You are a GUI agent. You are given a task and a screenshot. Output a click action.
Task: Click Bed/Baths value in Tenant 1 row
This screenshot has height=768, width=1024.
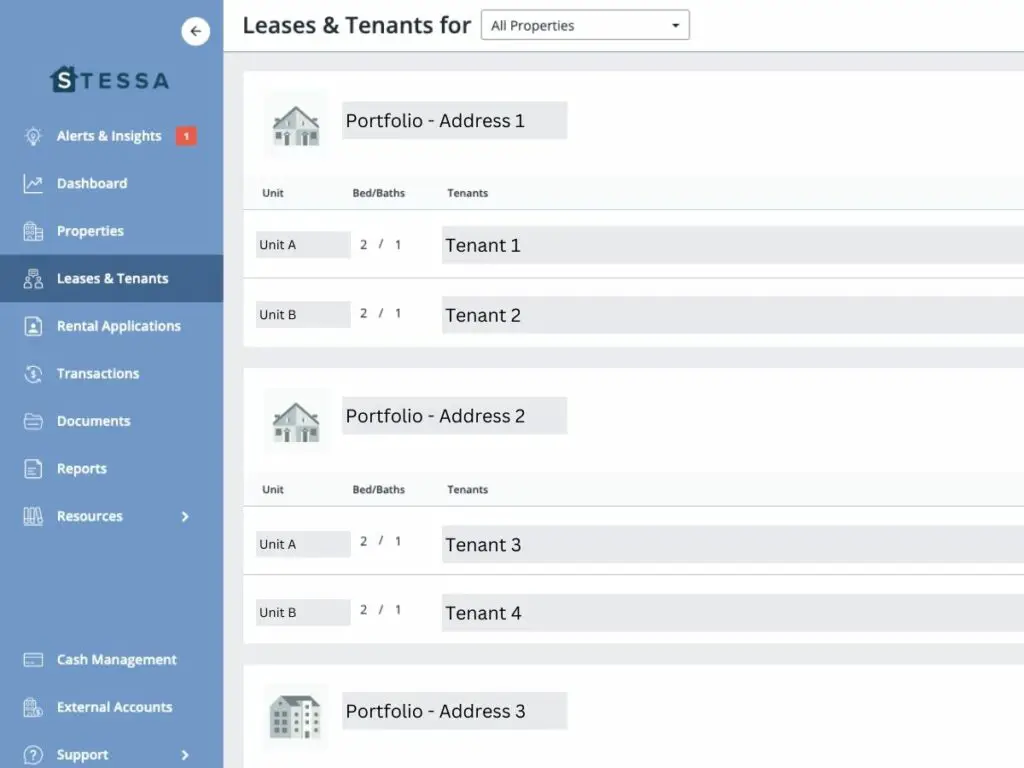[380, 244]
